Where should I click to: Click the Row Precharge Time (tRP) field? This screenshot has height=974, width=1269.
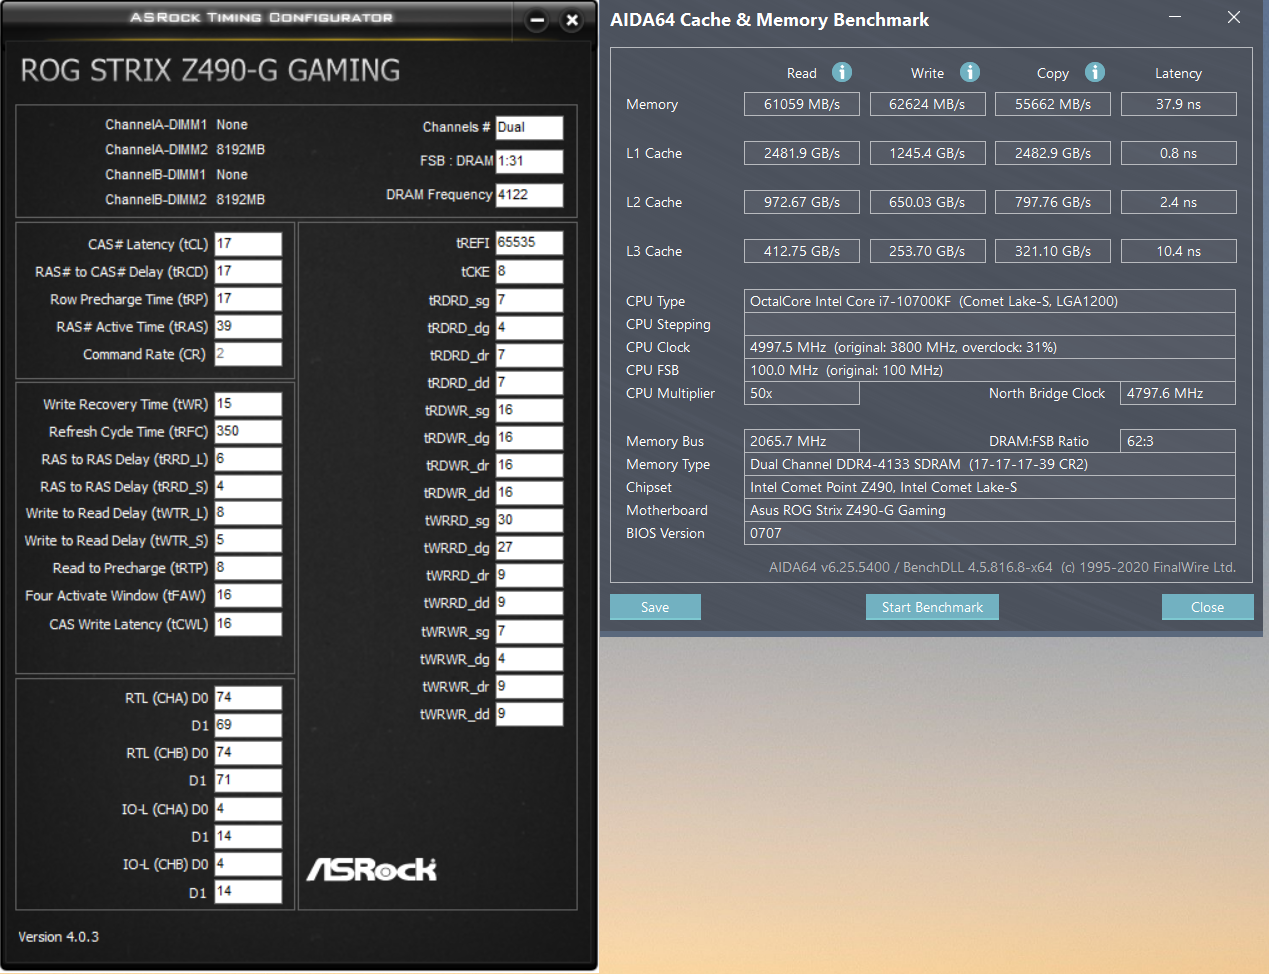click(x=248, y=299)
